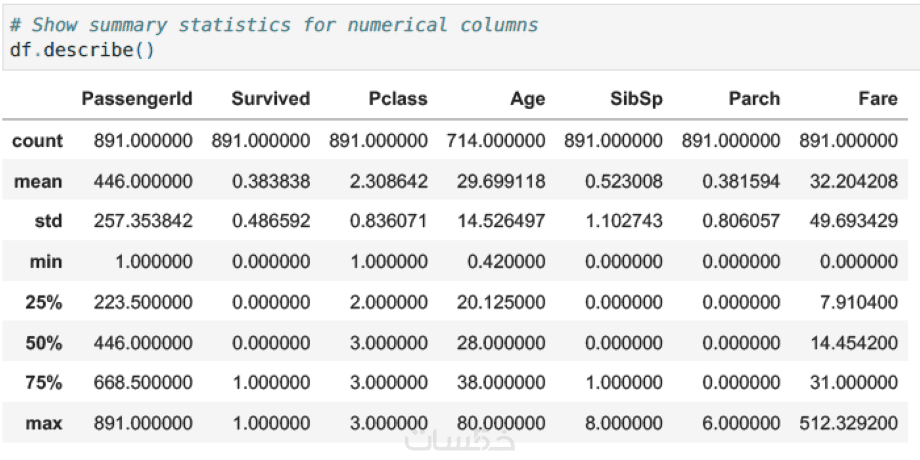Select the Pclass column header
The image size is (920, 460).
click(397, 99)
